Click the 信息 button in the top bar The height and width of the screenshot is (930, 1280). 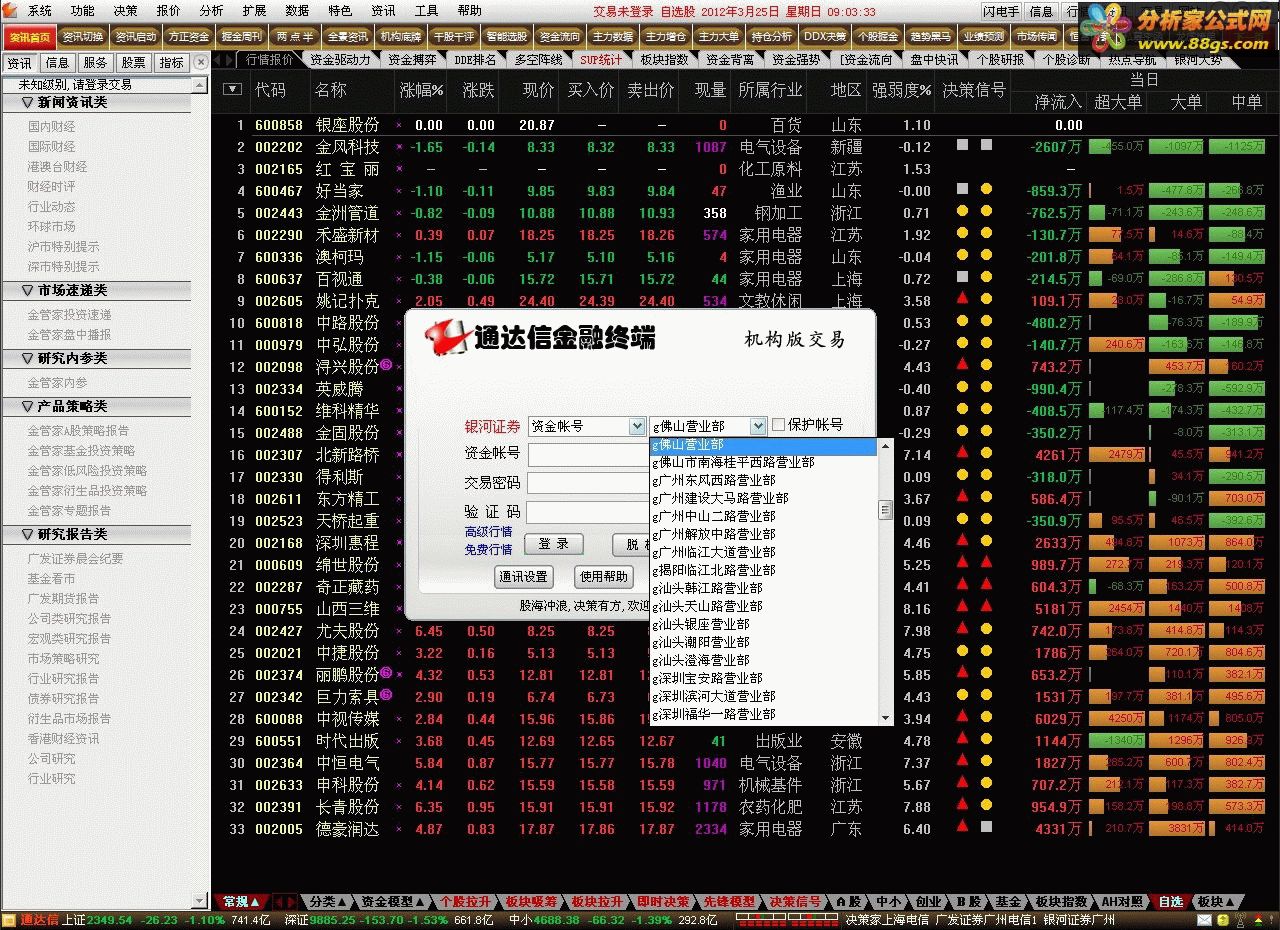tap(1041, 12)
